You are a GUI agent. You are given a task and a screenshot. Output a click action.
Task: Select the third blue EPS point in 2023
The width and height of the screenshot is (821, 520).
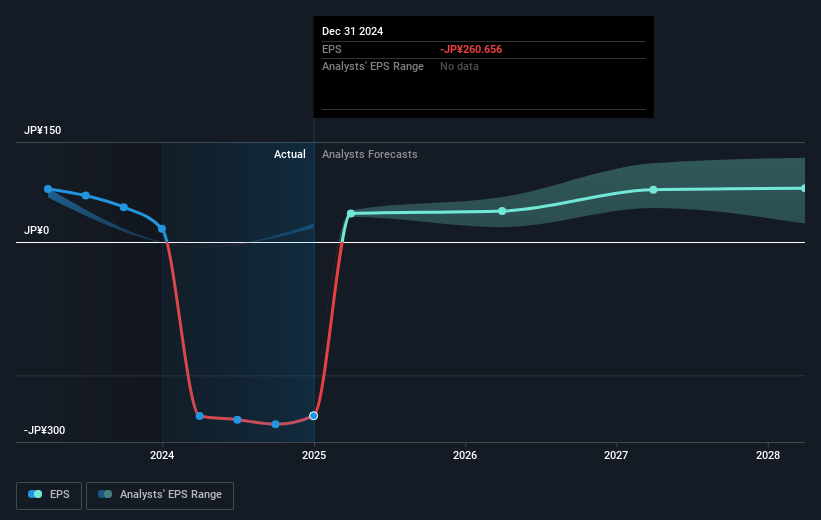click(124, 207)
